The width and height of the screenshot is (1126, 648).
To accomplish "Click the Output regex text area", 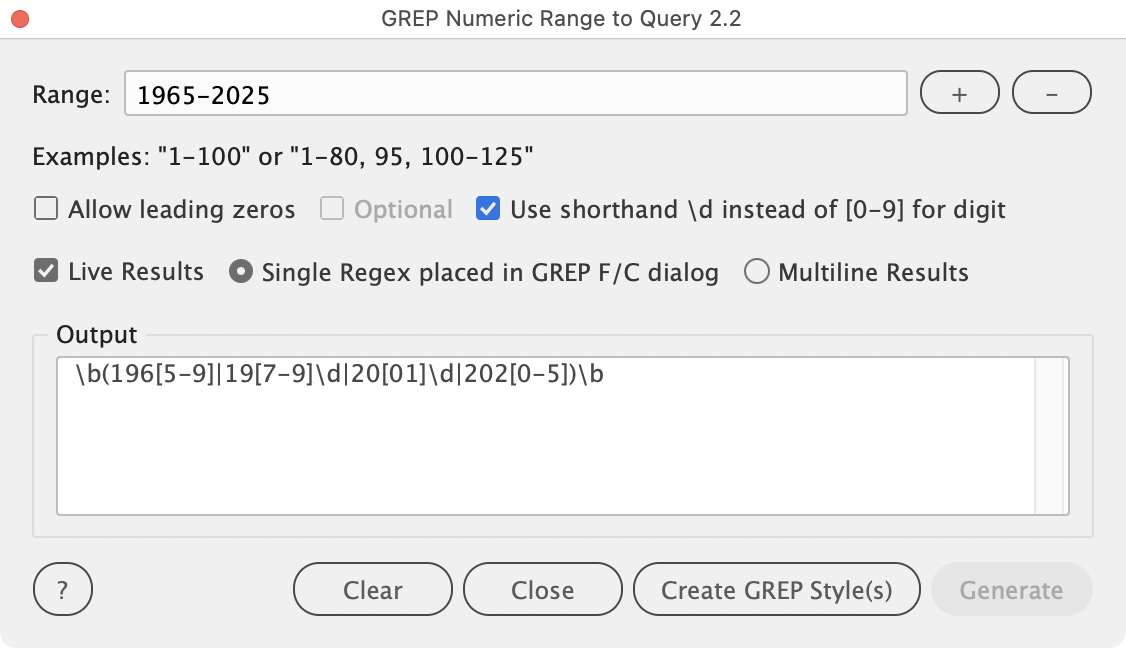I will click(545, 450).
